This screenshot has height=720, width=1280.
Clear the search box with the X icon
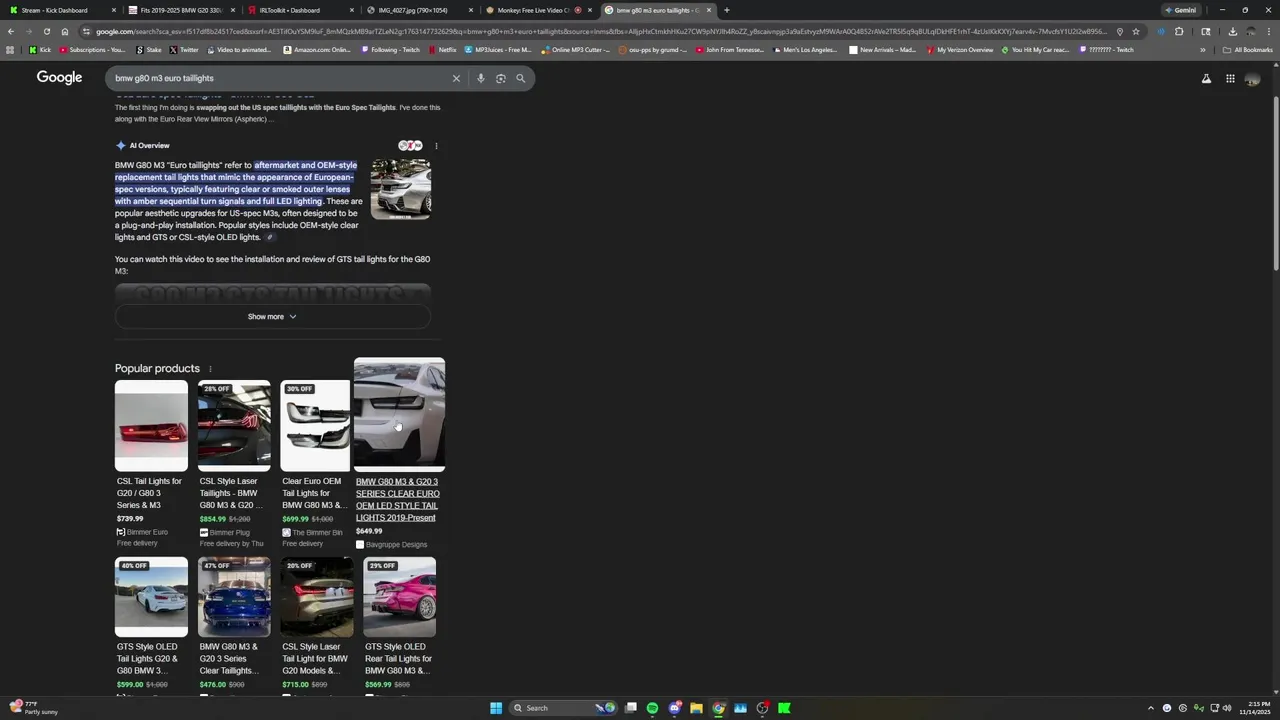[x=456, y=78]
